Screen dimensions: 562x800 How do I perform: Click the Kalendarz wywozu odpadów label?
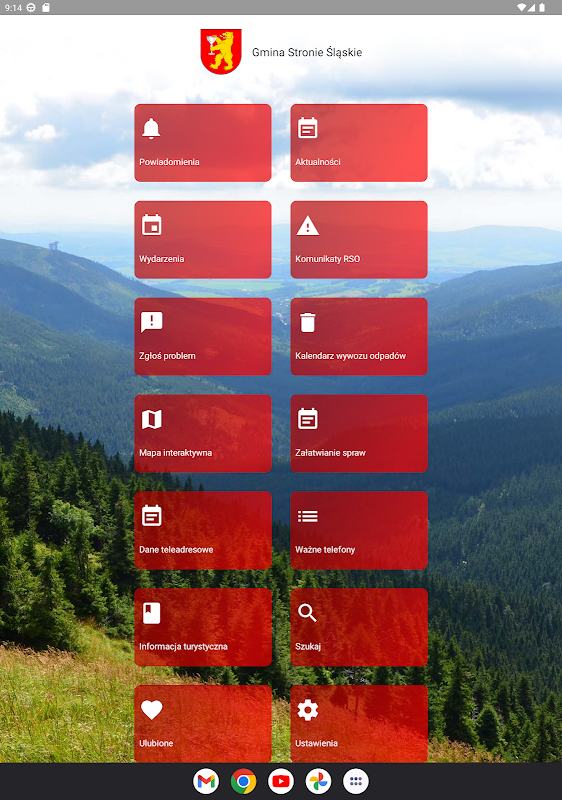350,356
